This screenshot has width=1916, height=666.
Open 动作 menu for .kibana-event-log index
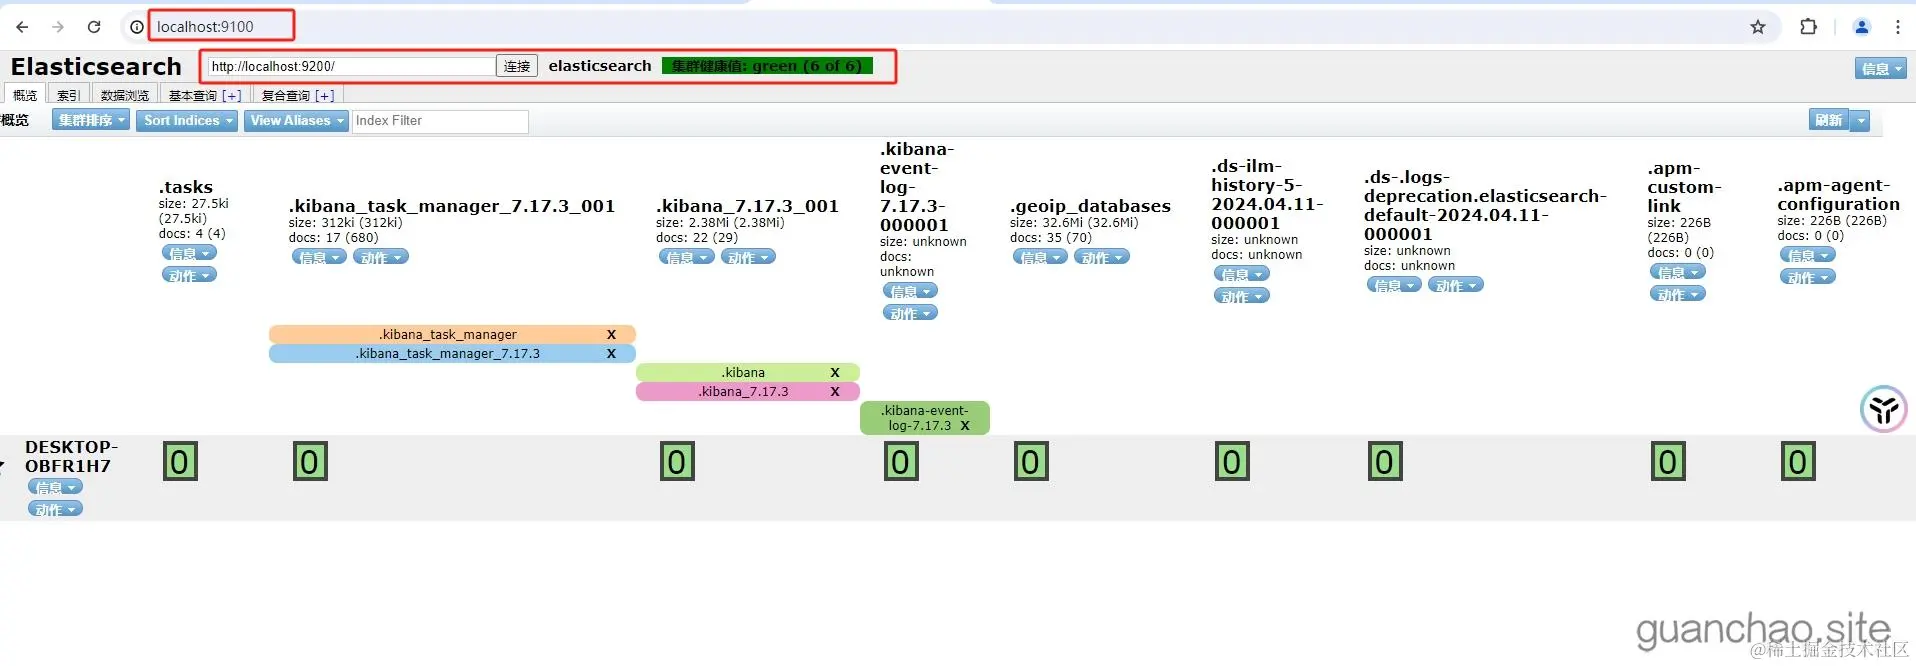(910, 313)
